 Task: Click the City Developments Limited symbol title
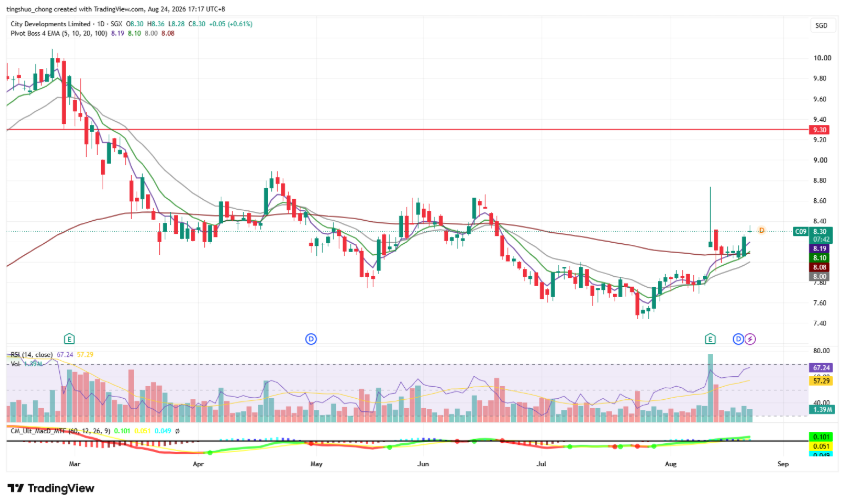[51, 24]
